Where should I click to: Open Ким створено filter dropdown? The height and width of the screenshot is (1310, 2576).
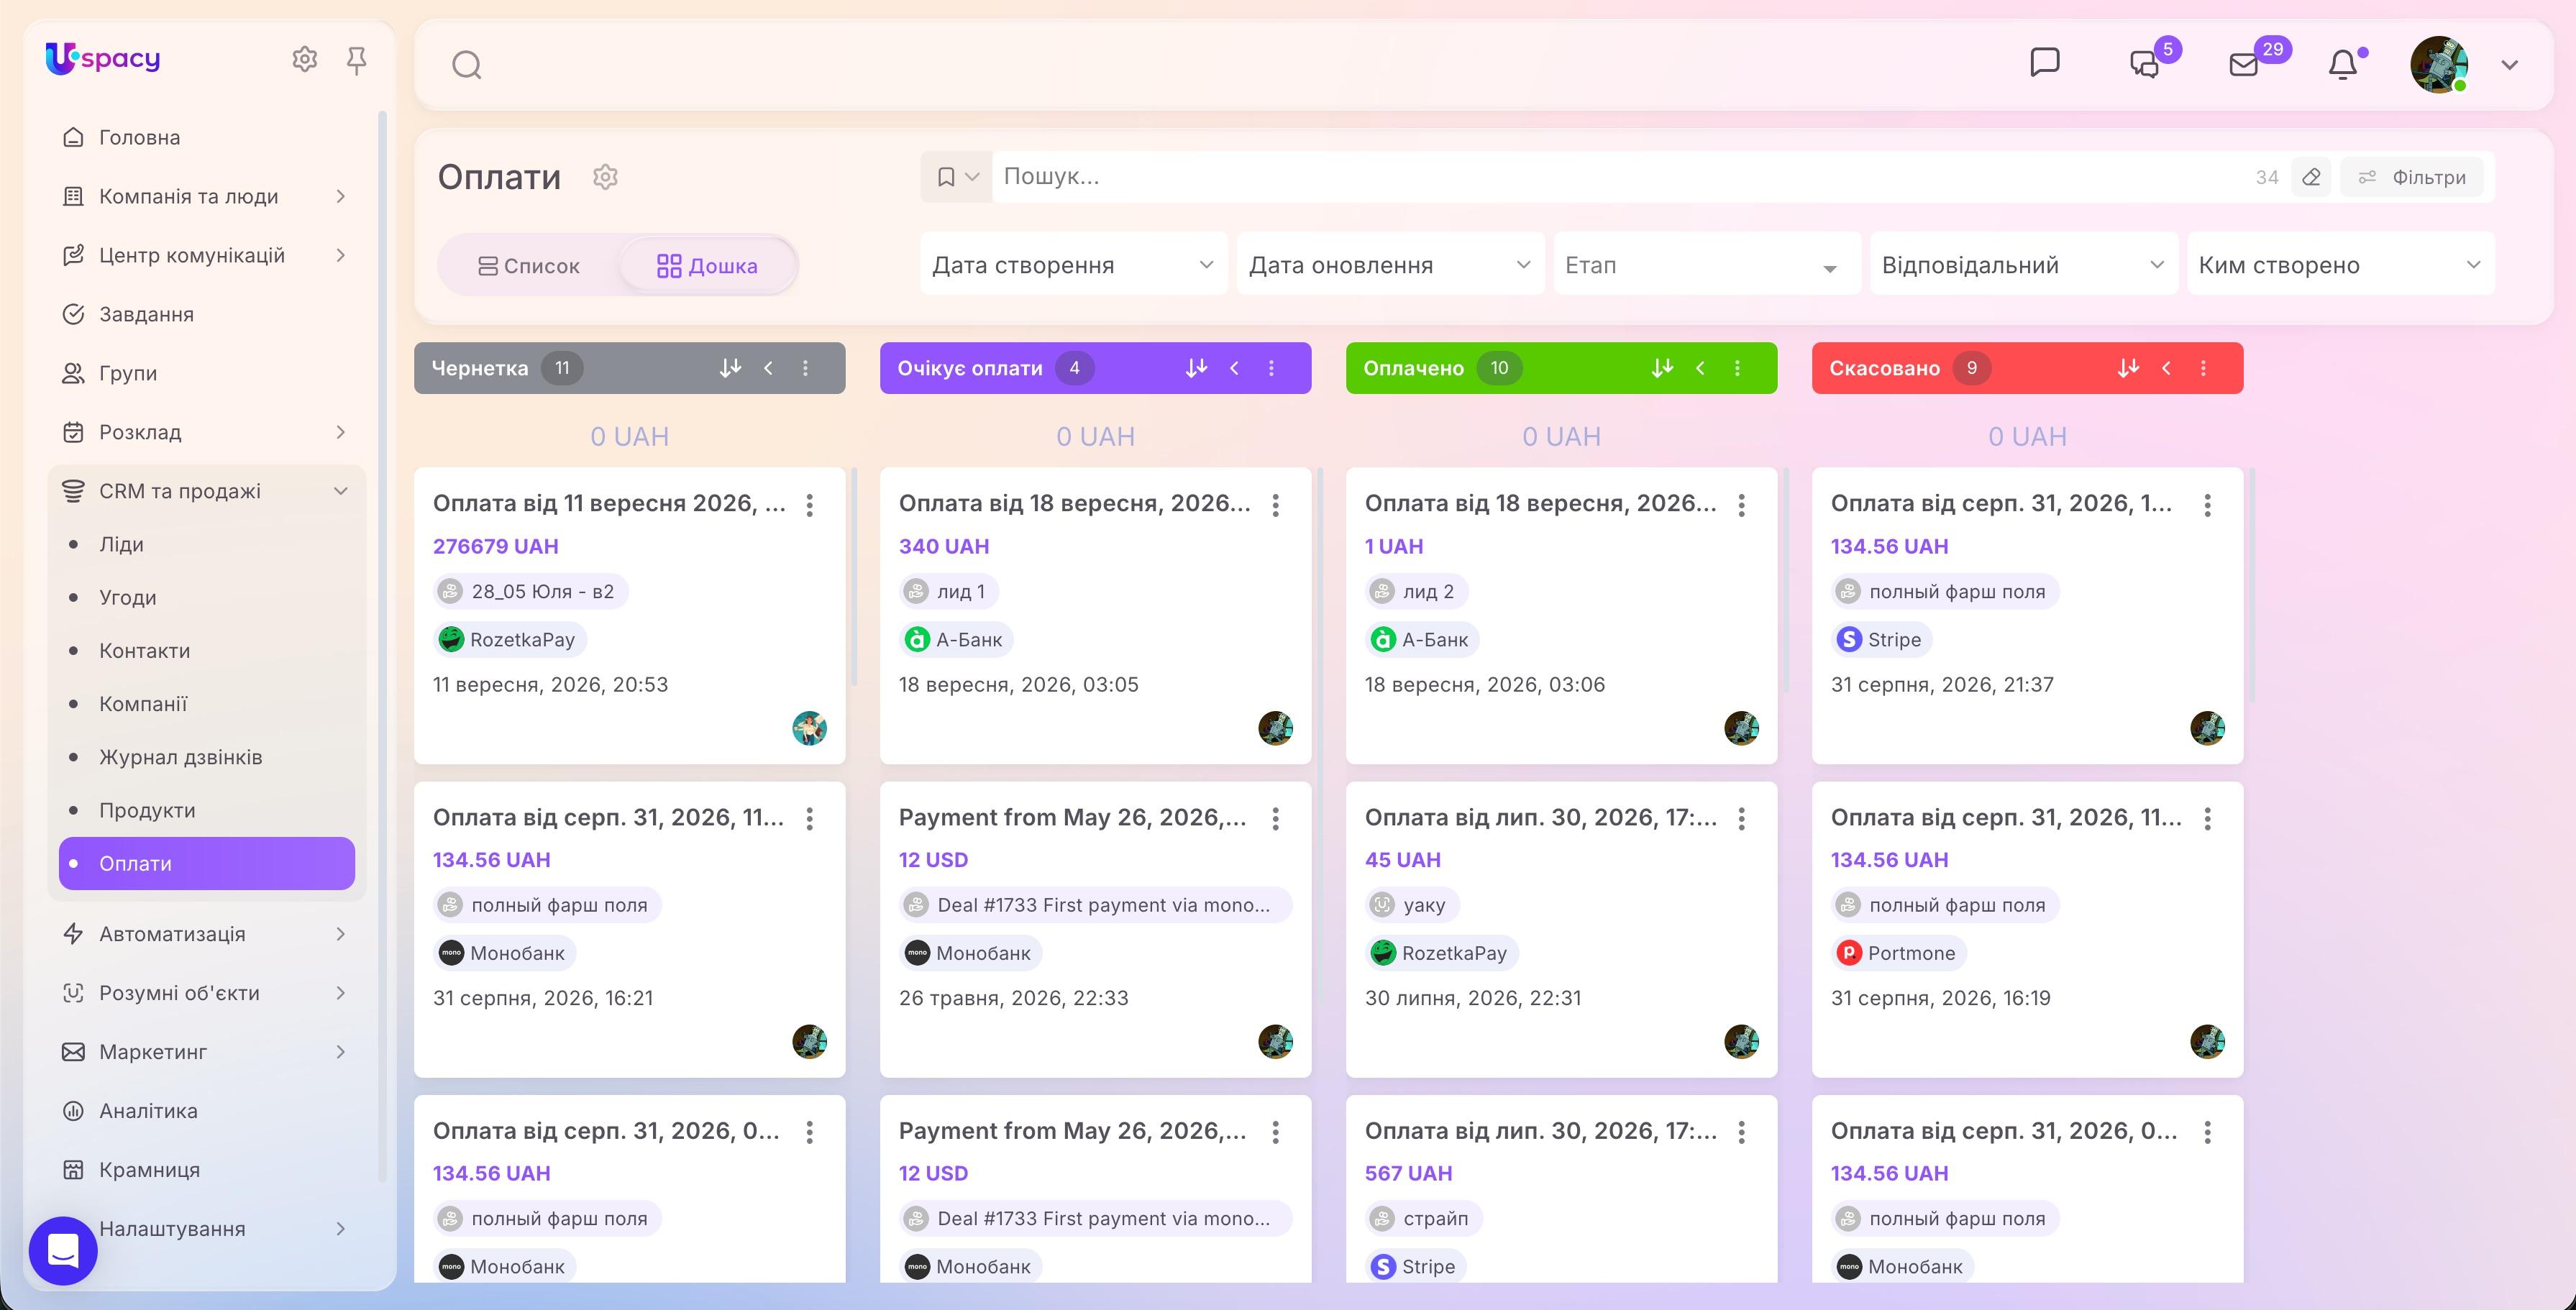pyautogui.click(x=2340, y=265)
